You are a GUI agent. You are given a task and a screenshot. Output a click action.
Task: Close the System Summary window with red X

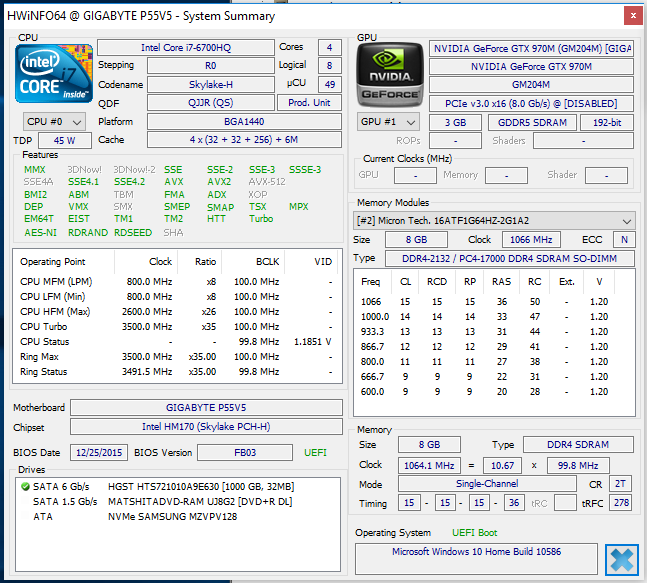click(633, 16)
